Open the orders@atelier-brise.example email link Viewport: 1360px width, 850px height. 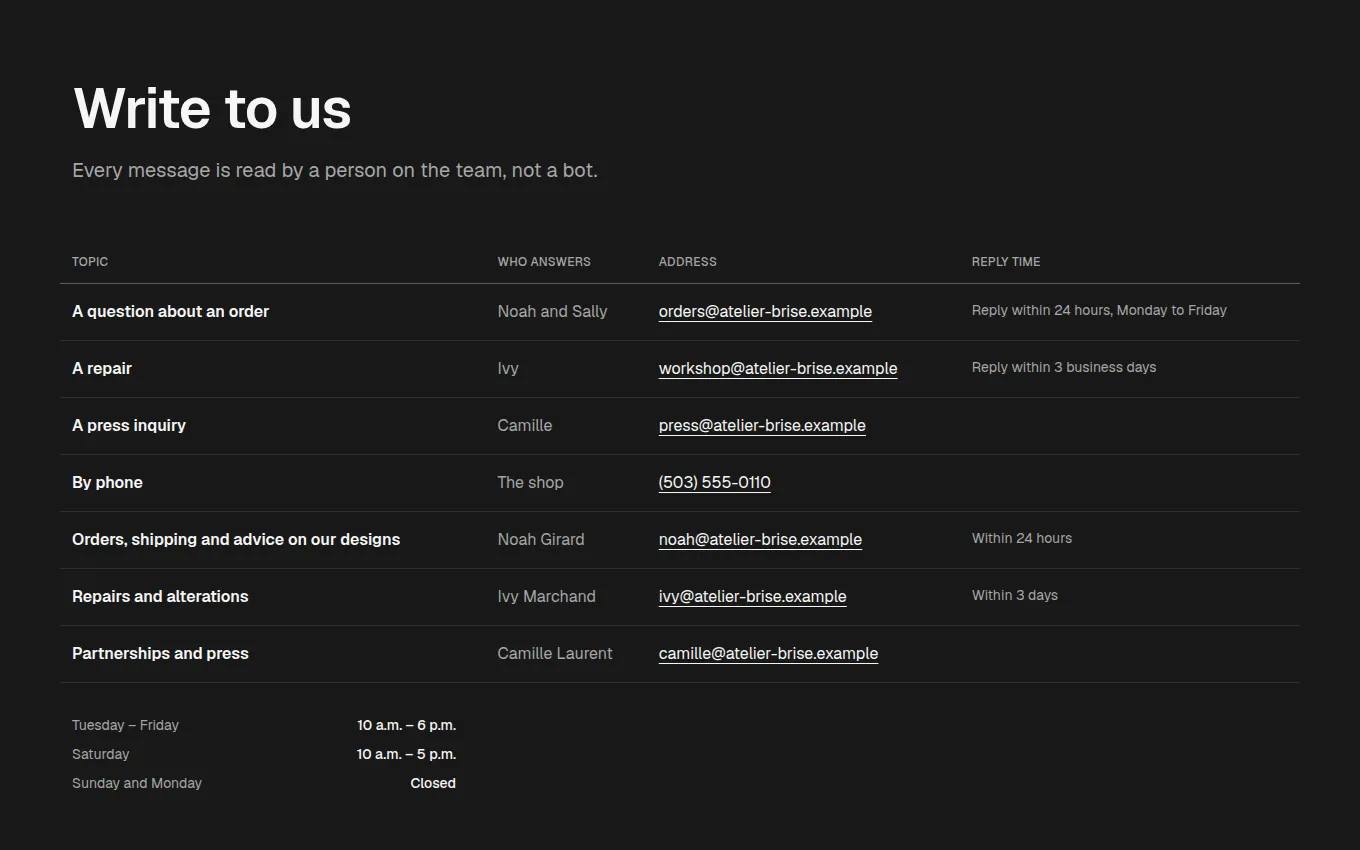(765, 312)
